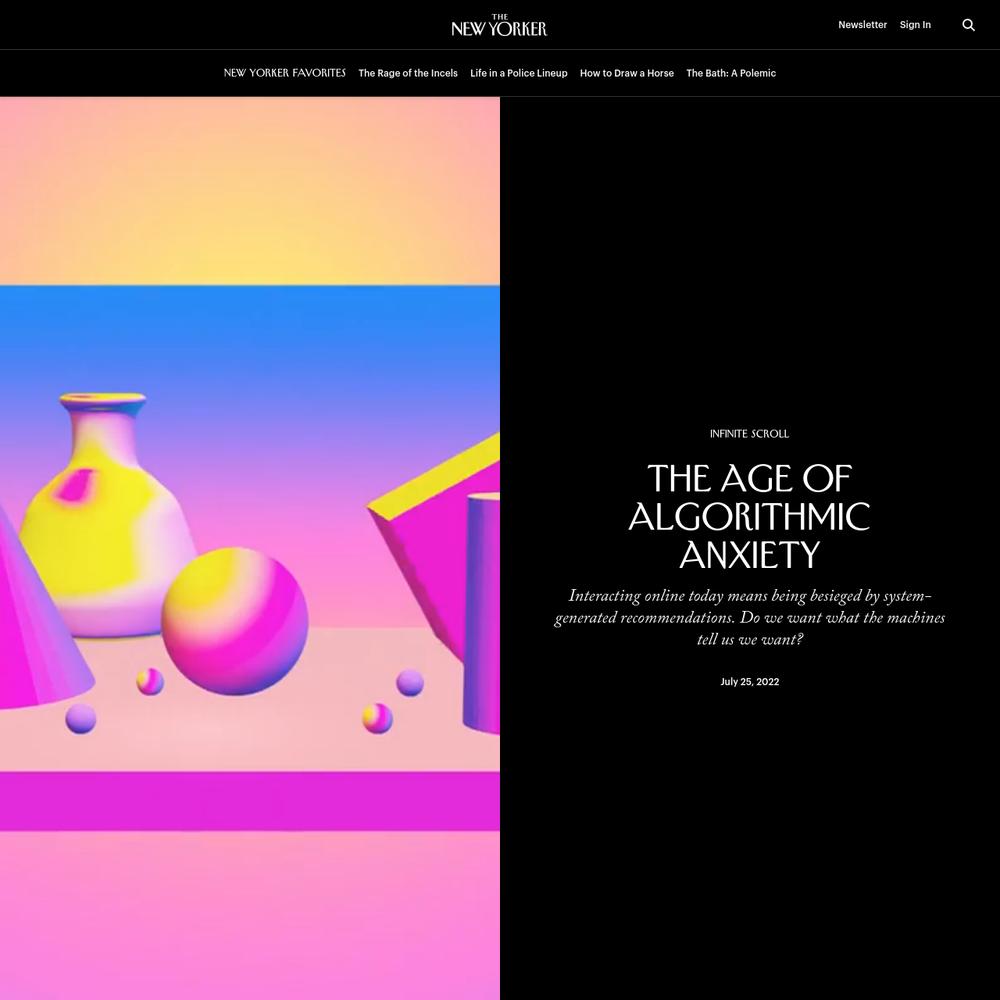Screen dimensions: 1000x1000
Task: Open Life in a Police Lineup
Action: pyautogui.click(x=518, y=73)
